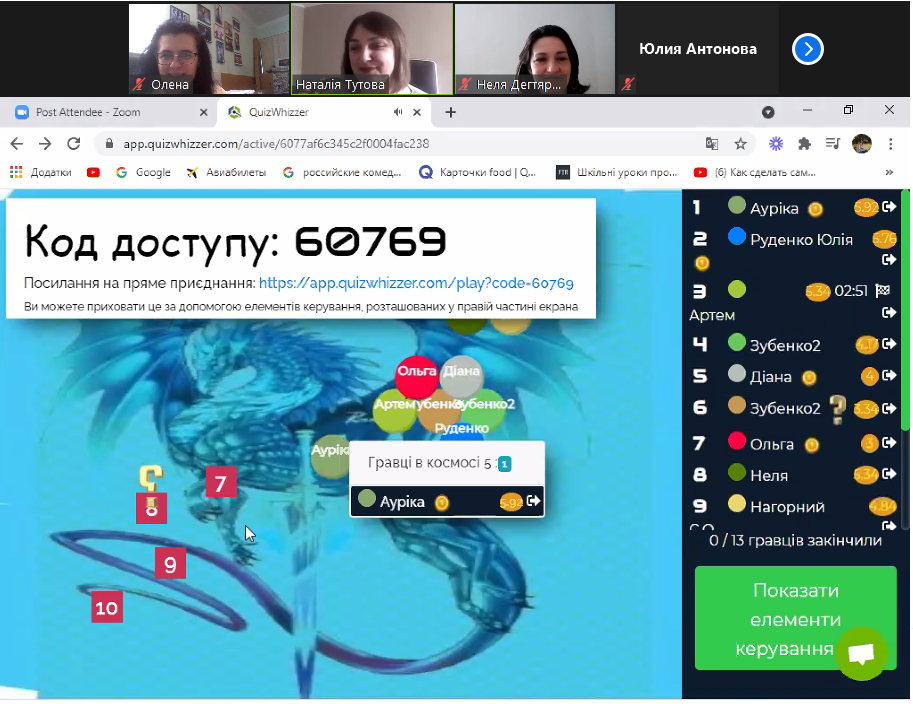Open the Шкільні уроки про... bookmark
The height and width of the screenshot is (704, 913).
617,172
